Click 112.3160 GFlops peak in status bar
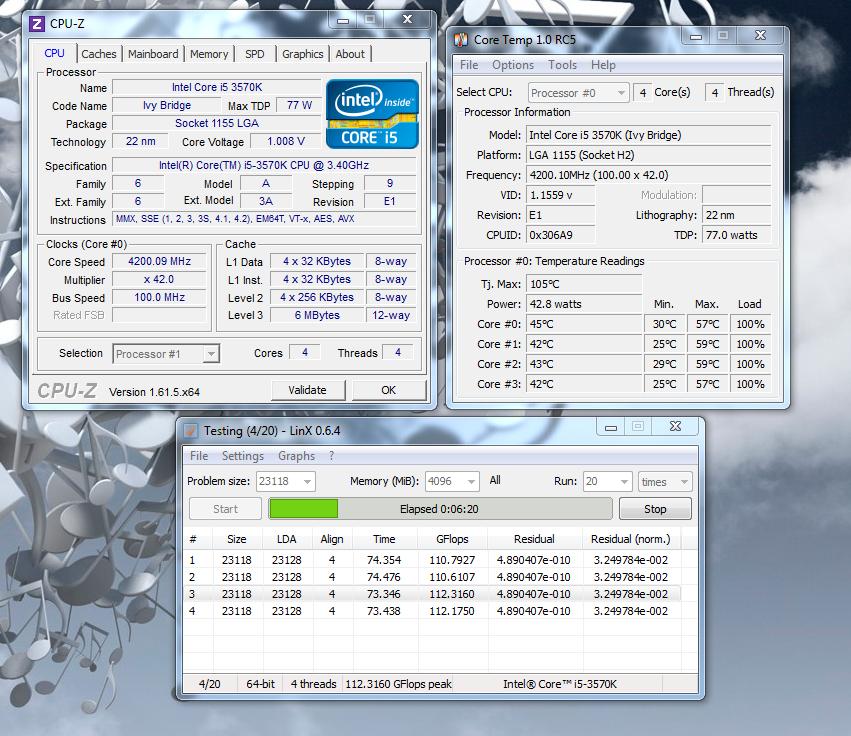 [x=398, y=684]
